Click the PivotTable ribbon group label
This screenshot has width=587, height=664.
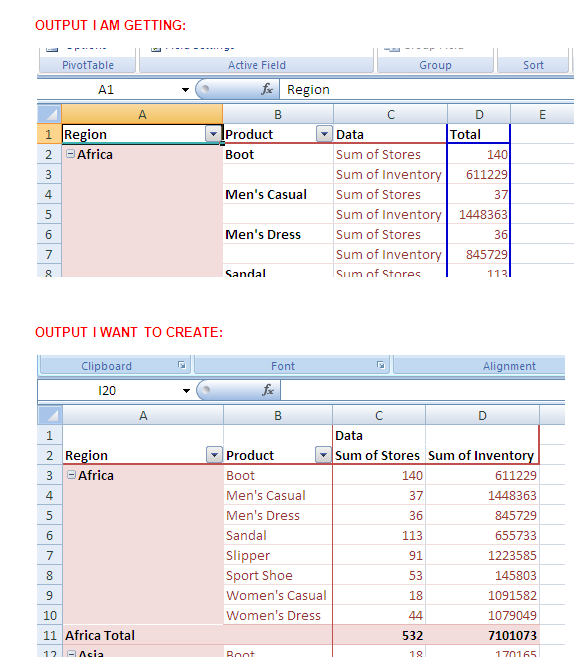point(88,65)
